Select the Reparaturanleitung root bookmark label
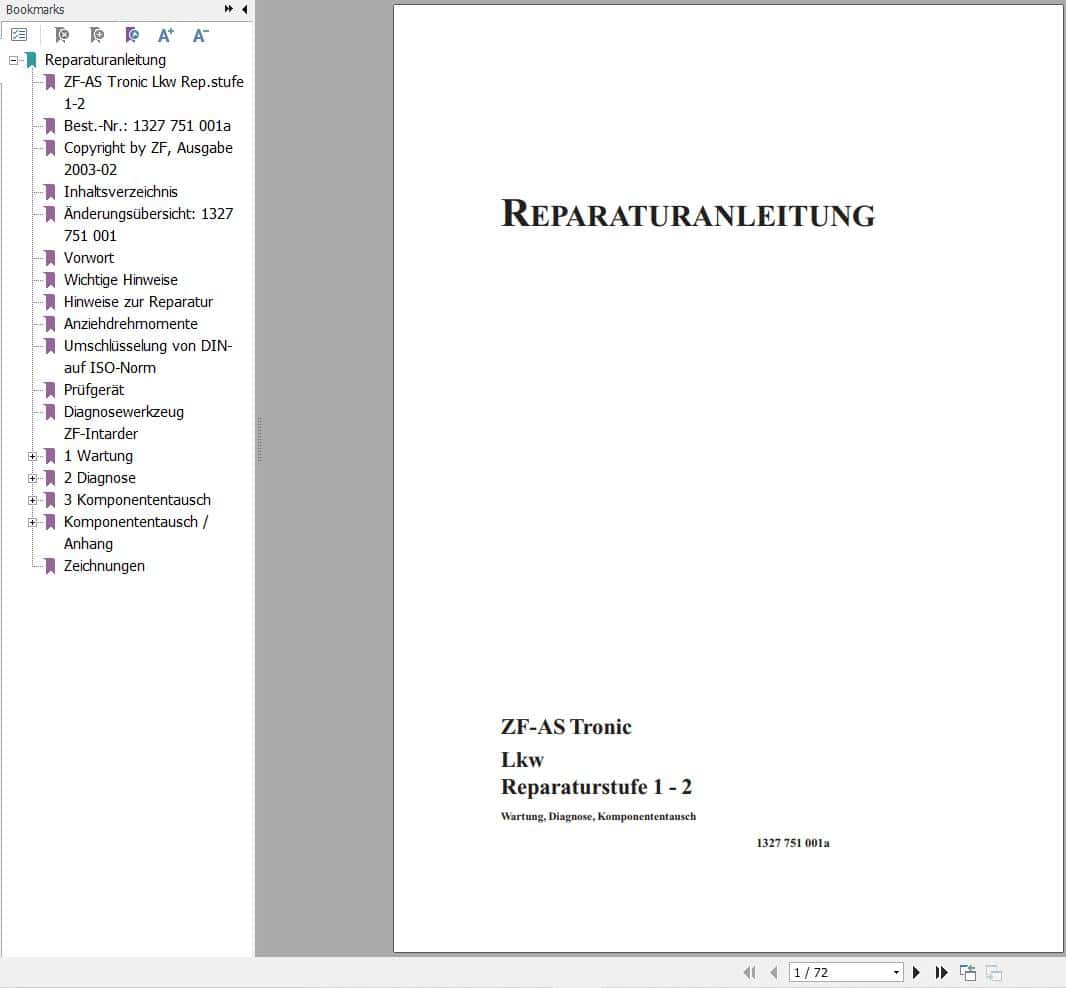 pyautogui.click(x=105, y=60)
